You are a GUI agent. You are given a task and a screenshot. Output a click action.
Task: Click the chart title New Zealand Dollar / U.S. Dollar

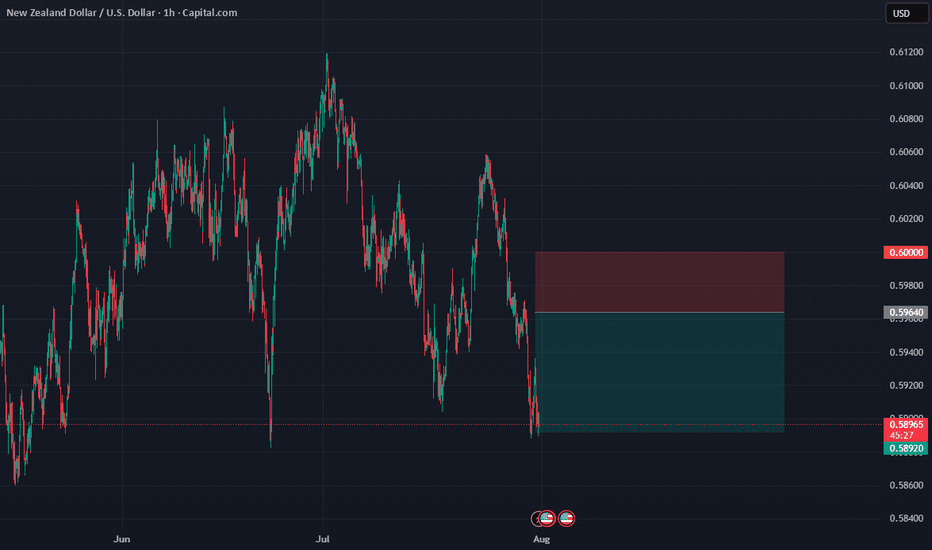pos(81,12)
